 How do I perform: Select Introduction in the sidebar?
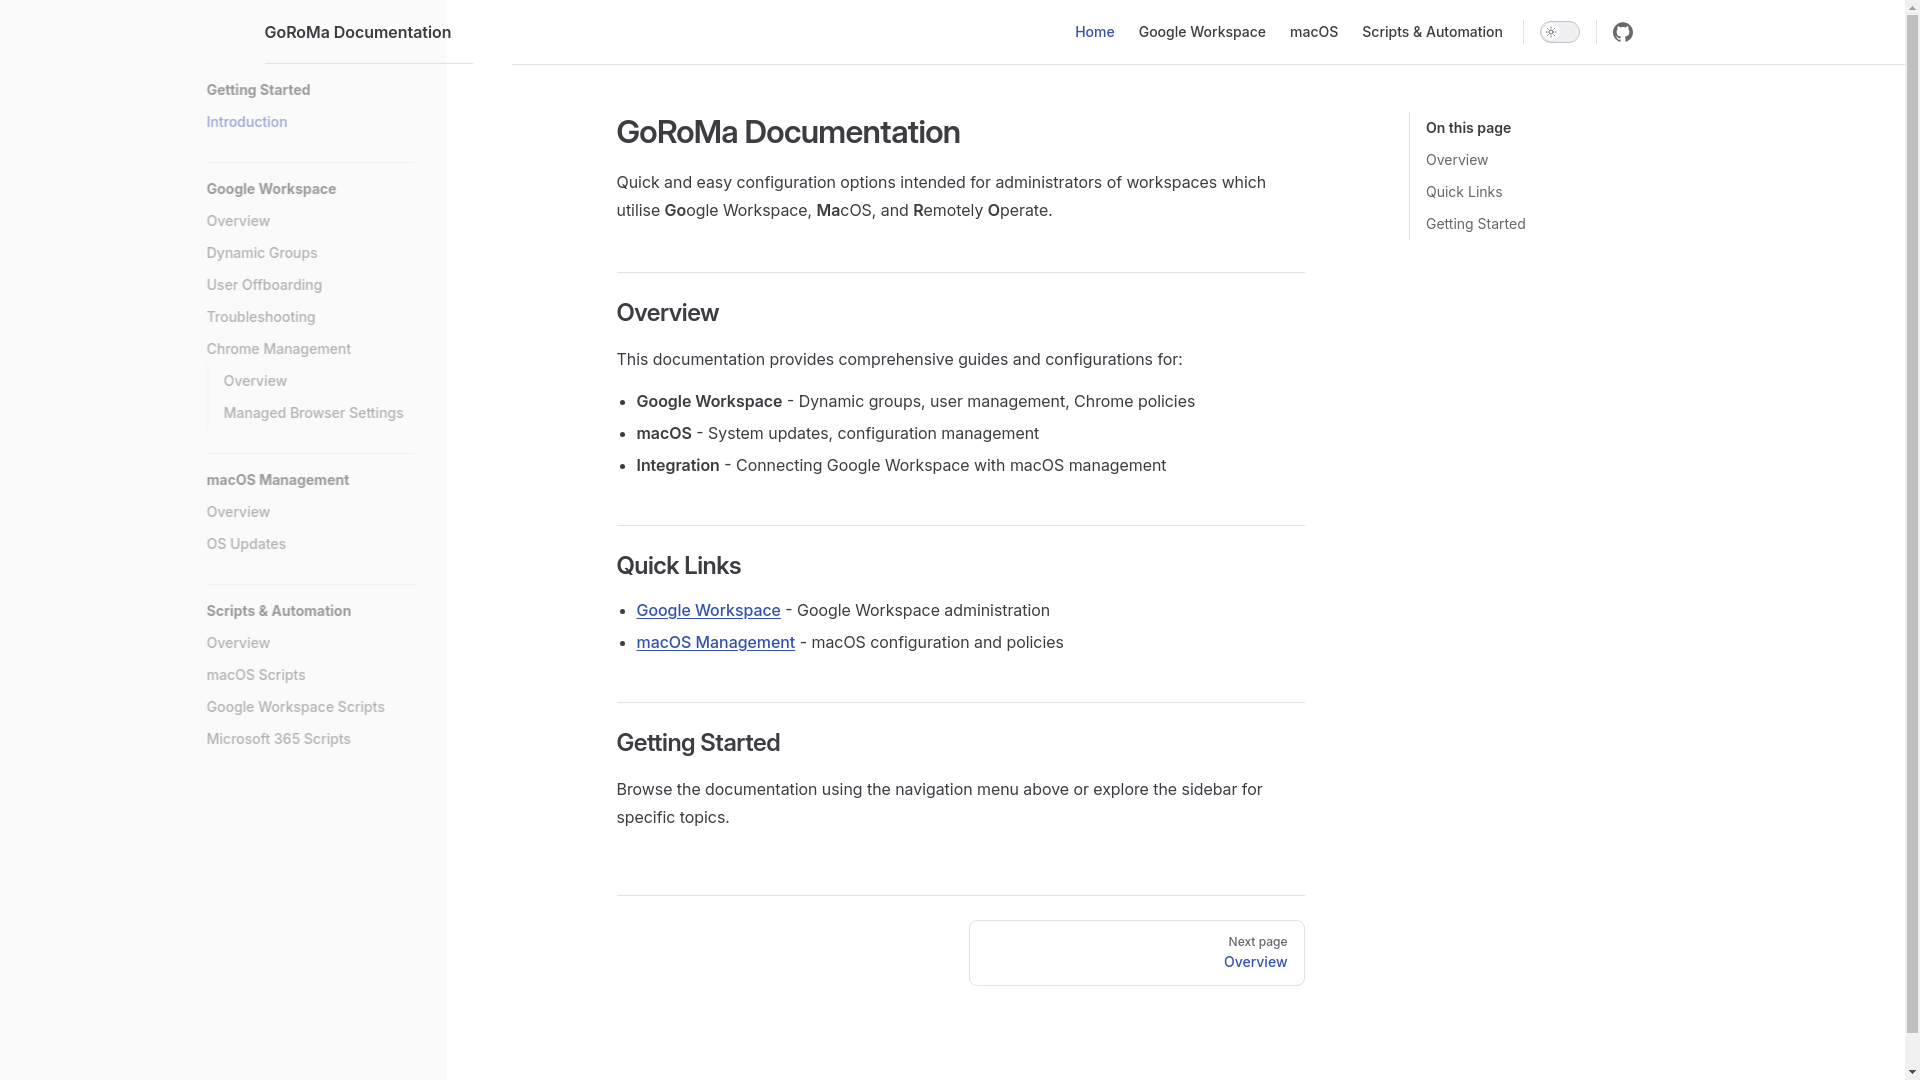coord(246,122)
